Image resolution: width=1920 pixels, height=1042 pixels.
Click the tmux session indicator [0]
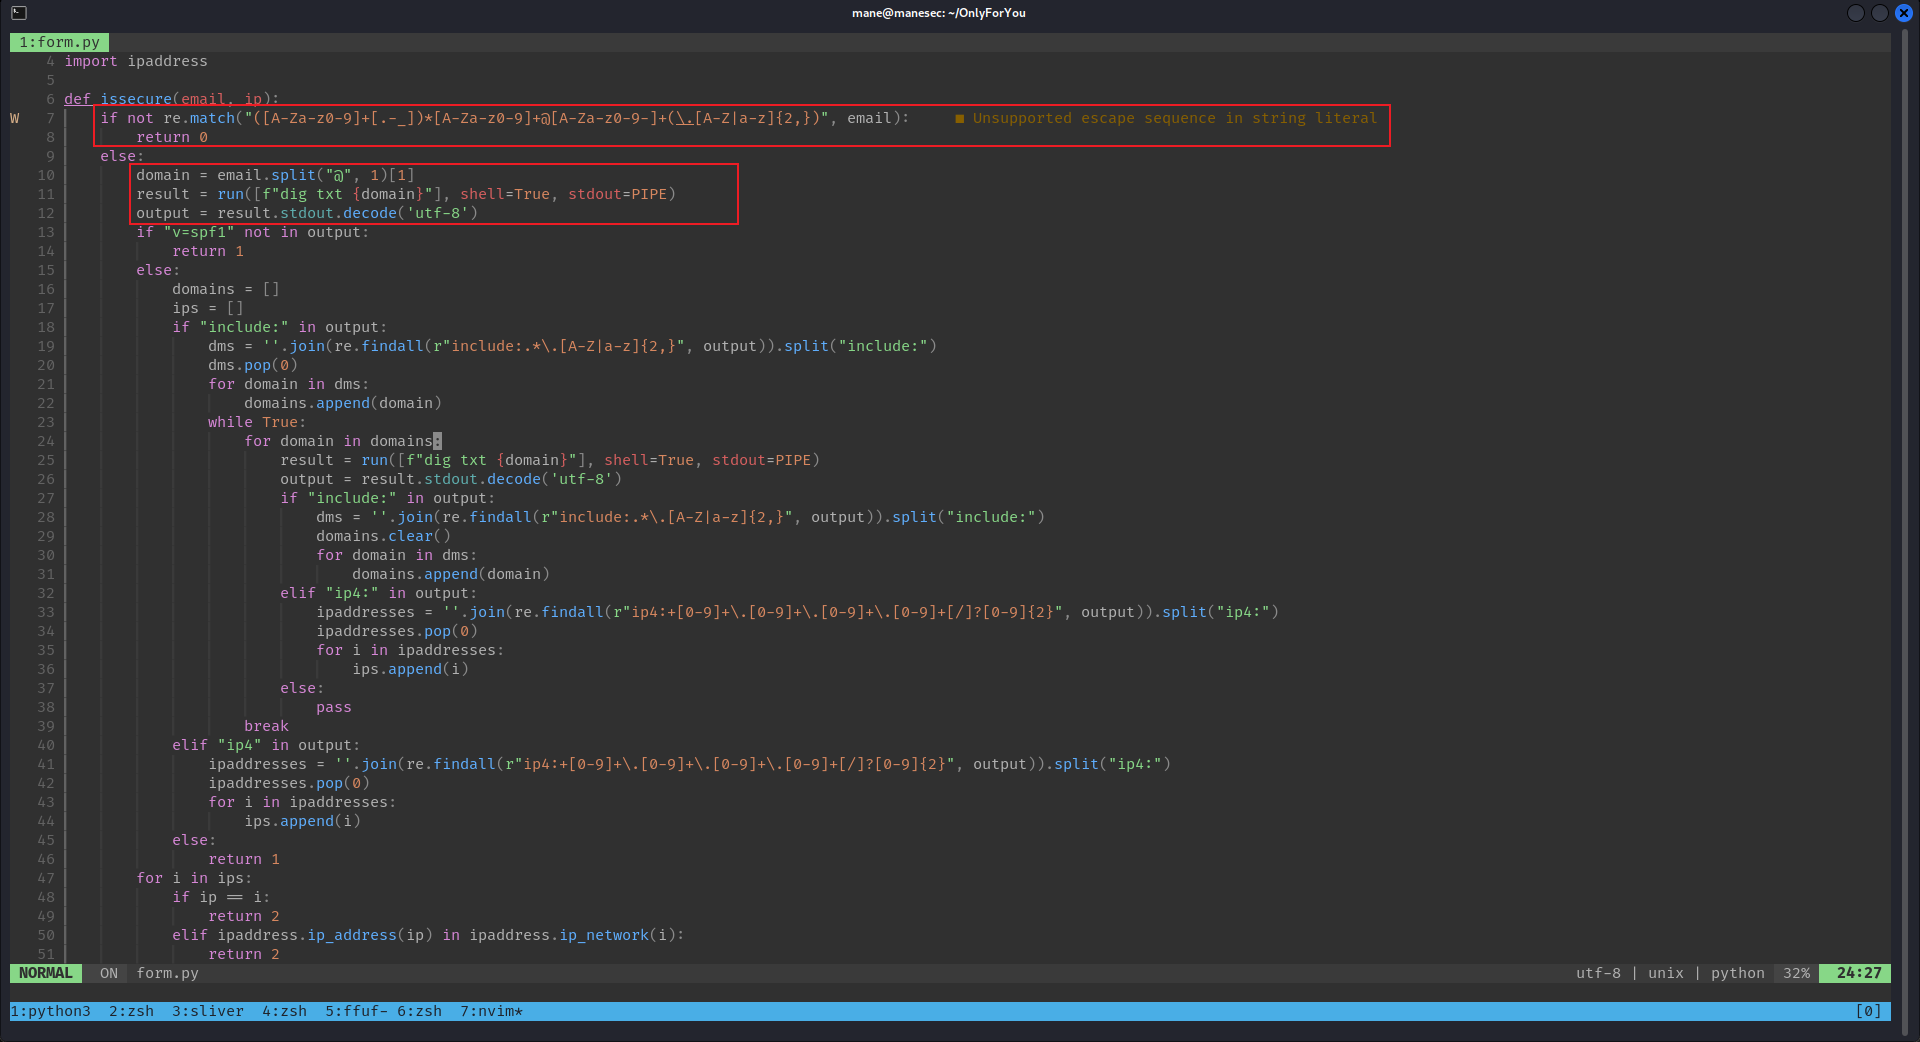click(1868, 1011)
